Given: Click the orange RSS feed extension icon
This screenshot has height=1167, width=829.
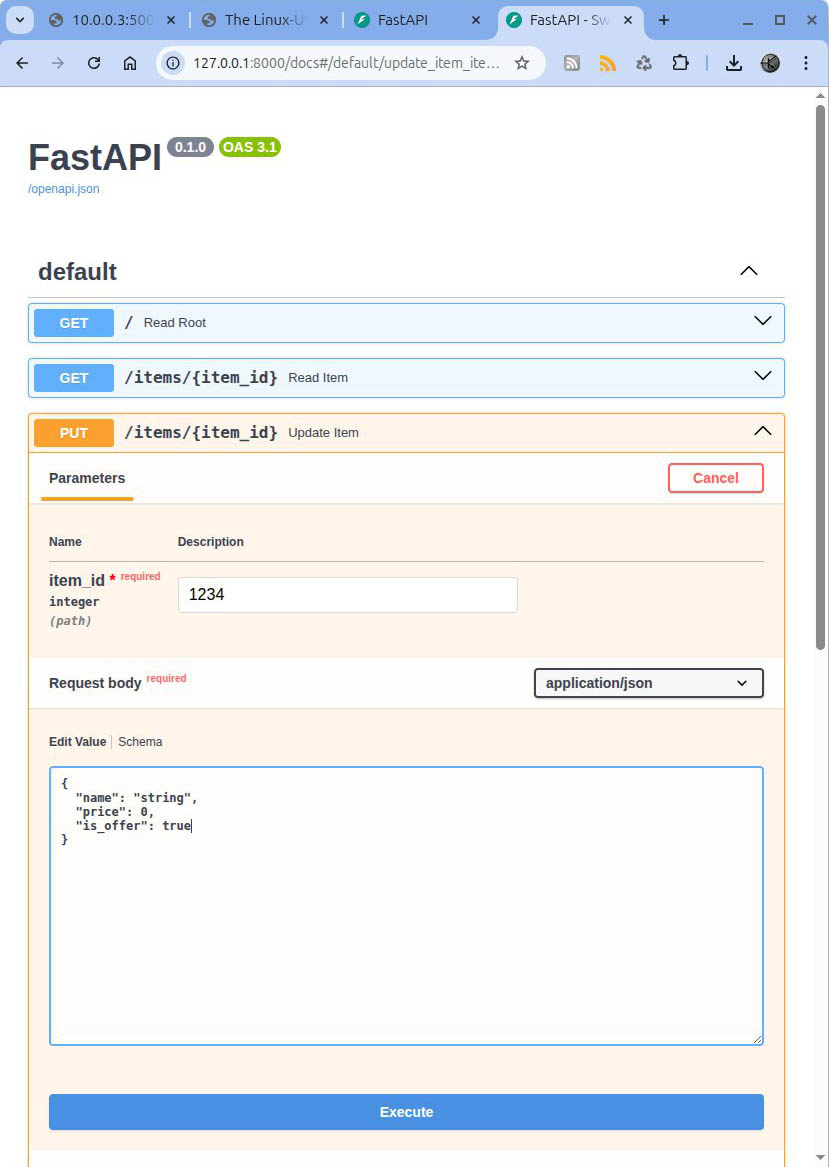Looking at the screenshot, I should pyautogui.click(x=607, y=63).
